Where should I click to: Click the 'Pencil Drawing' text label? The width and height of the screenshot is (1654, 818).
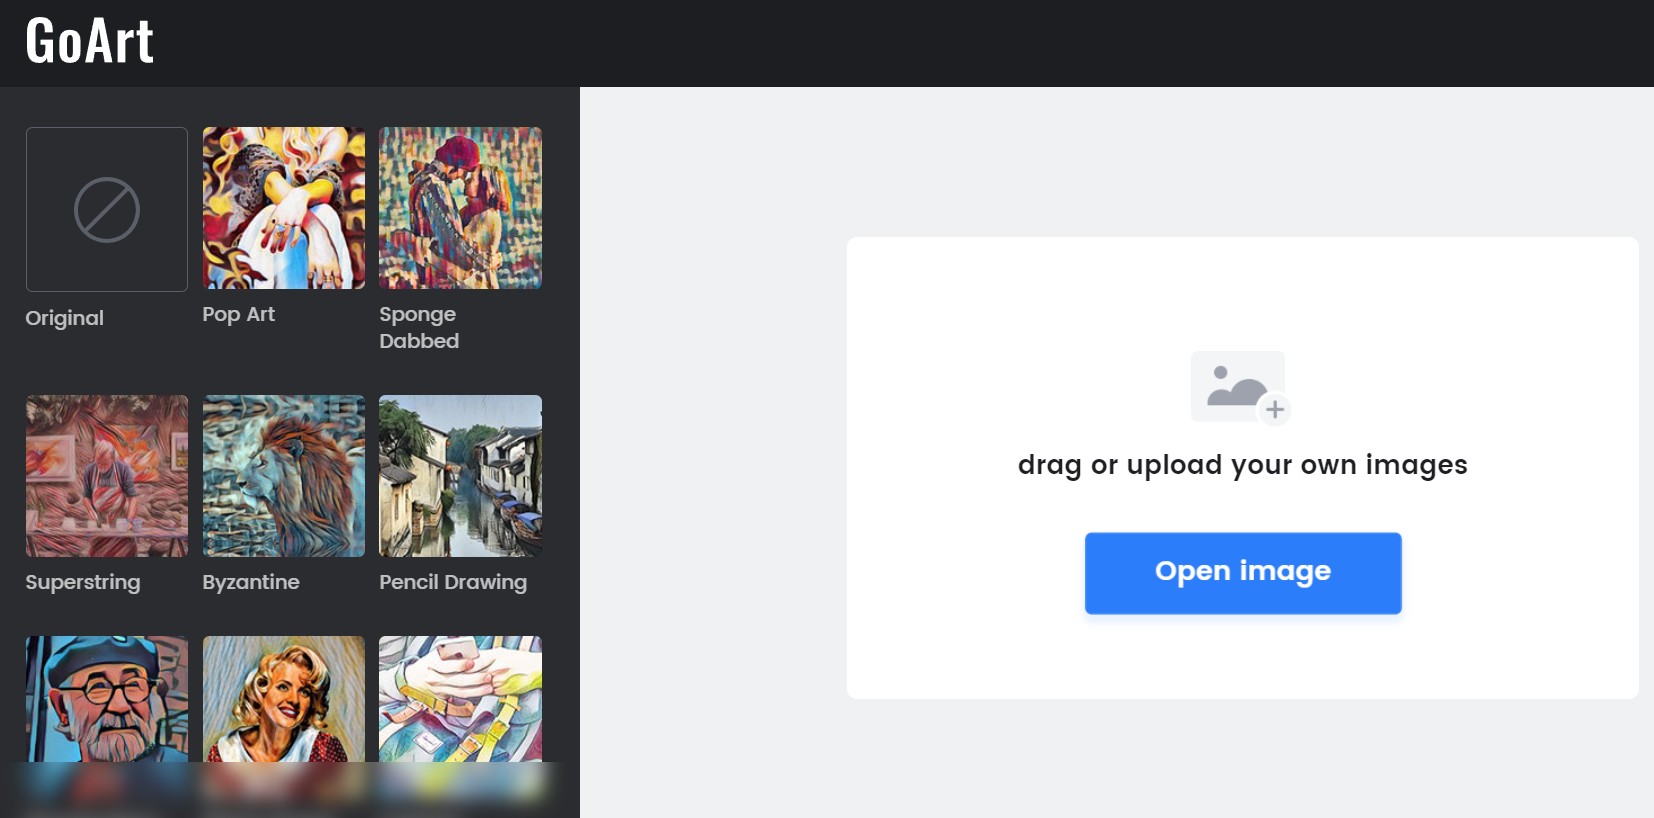[x=453, y=582]
